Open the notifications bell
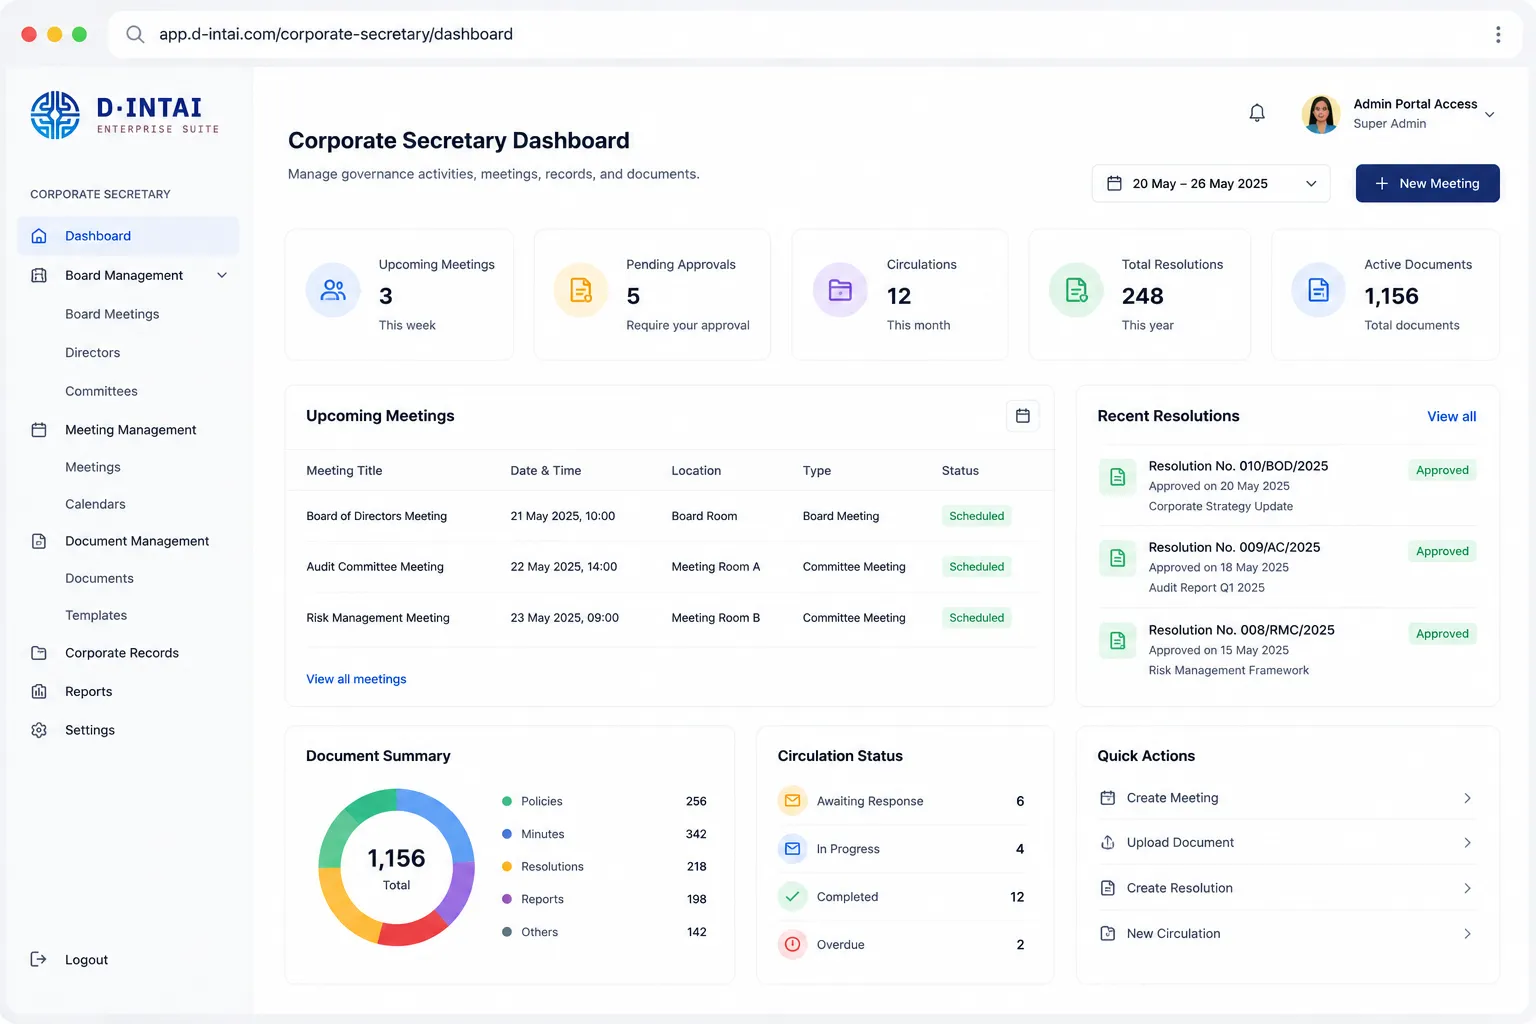Screen dimensions: 1536x1024 click(1257, 113)
